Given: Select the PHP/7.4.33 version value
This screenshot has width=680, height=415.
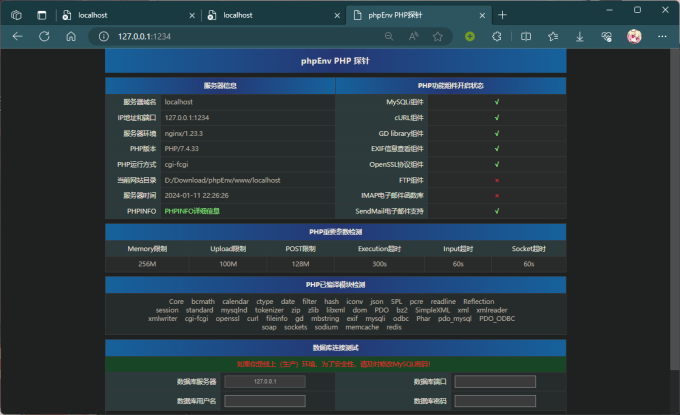Looking at the screenshot, I should (181, 149).
